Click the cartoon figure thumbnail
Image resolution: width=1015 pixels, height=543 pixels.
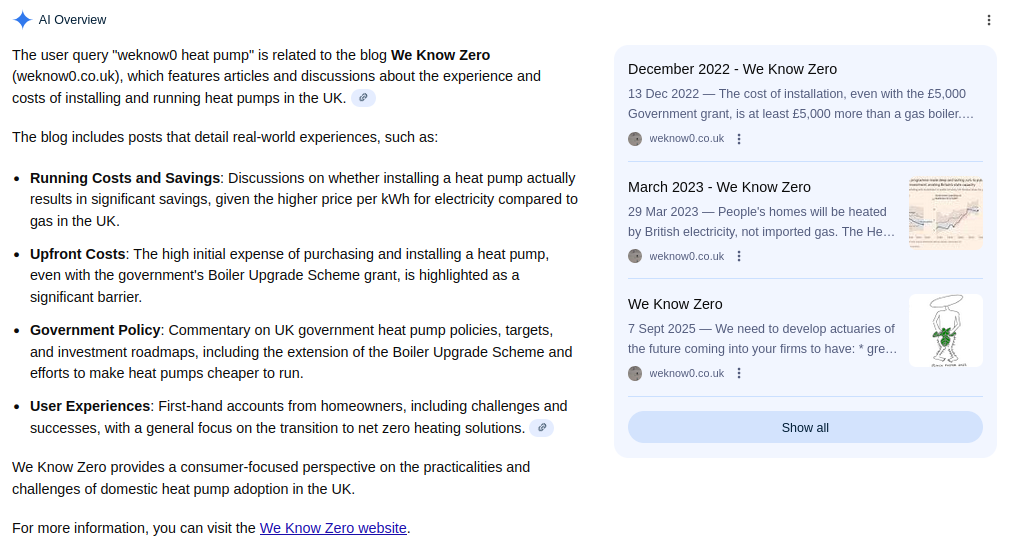(x=945, y=330)
